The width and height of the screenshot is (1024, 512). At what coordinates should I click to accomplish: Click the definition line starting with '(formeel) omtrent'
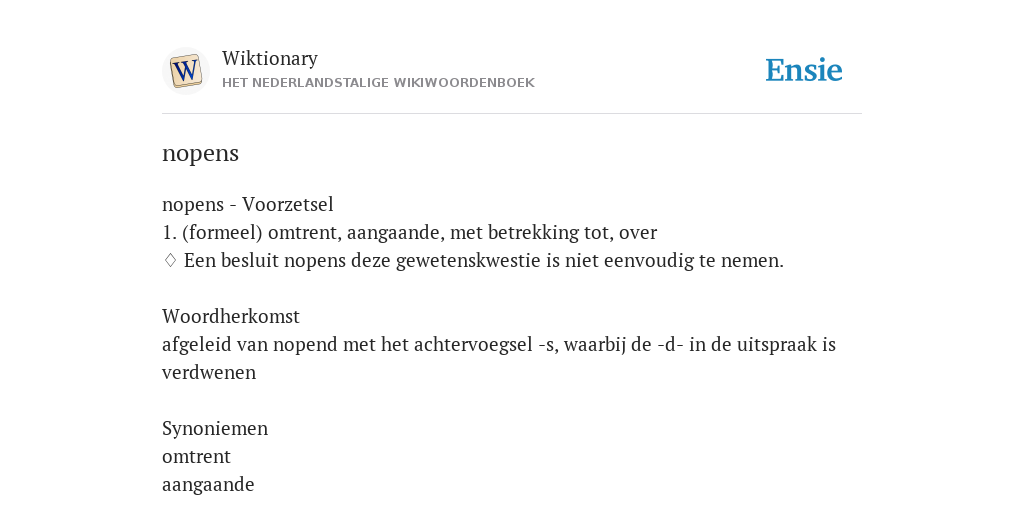[x=409, y=232]
